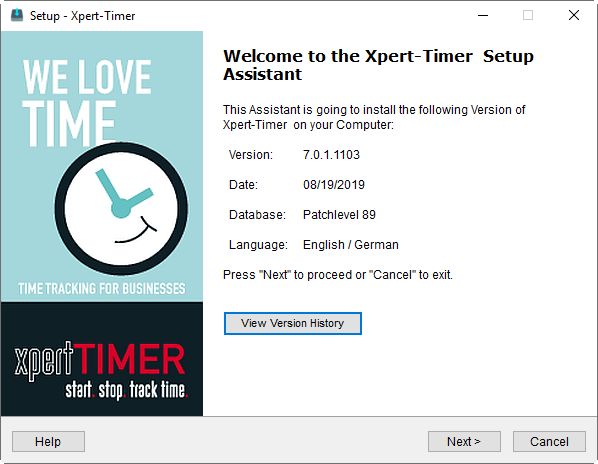Screen dimensions: 598x464
Task: Click the WE LOVE TIME banner text
Action: [87, 102]
